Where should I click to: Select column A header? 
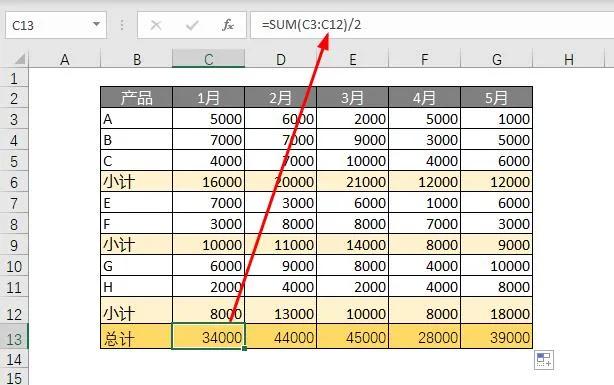point(65,59)
